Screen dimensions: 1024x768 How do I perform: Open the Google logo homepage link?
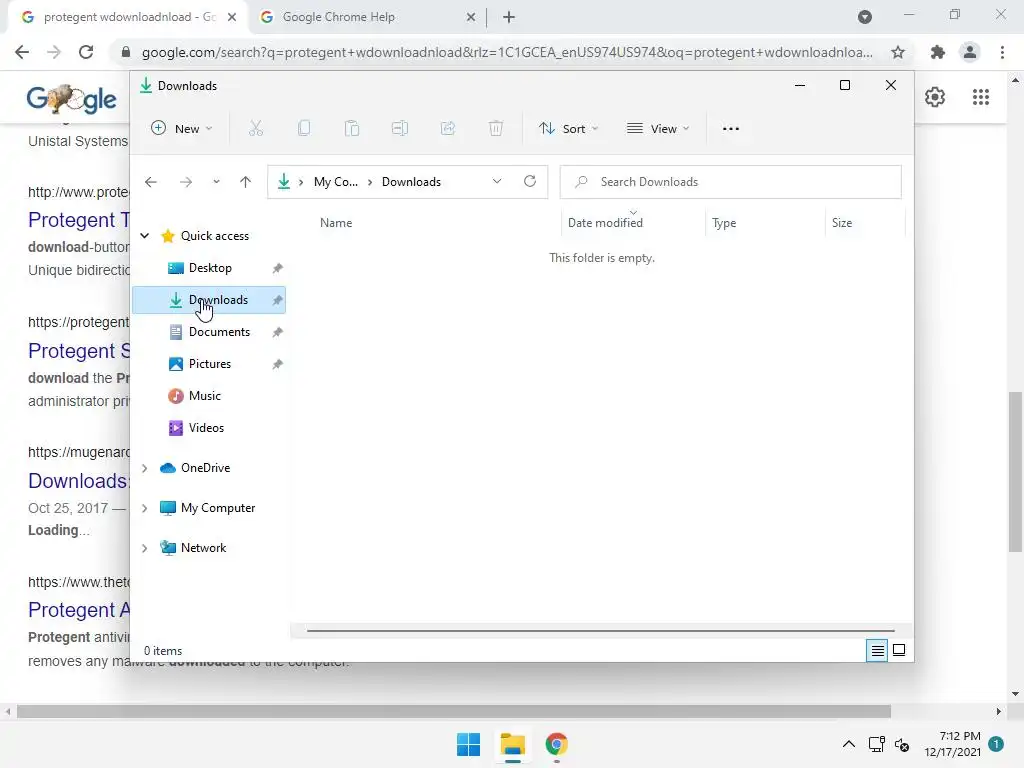[x=72, y=99]
